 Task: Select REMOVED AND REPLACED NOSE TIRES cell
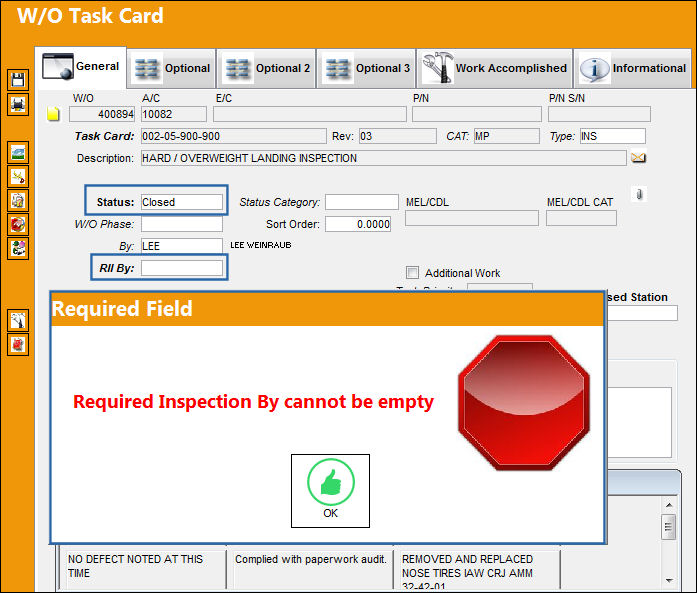point(477,570)
